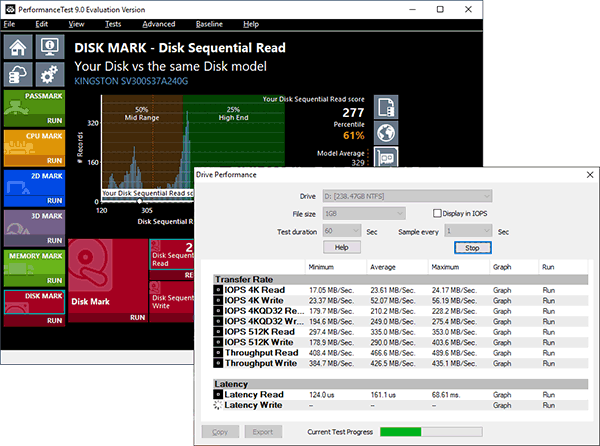Open Graph for Throughput Write
The height and width of the screenshot is (446, 600).
pyautogui.click(x=502, y=363)
